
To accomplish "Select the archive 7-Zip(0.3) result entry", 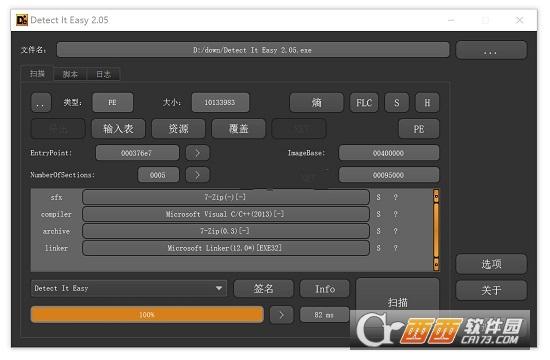I will point(226,231).
